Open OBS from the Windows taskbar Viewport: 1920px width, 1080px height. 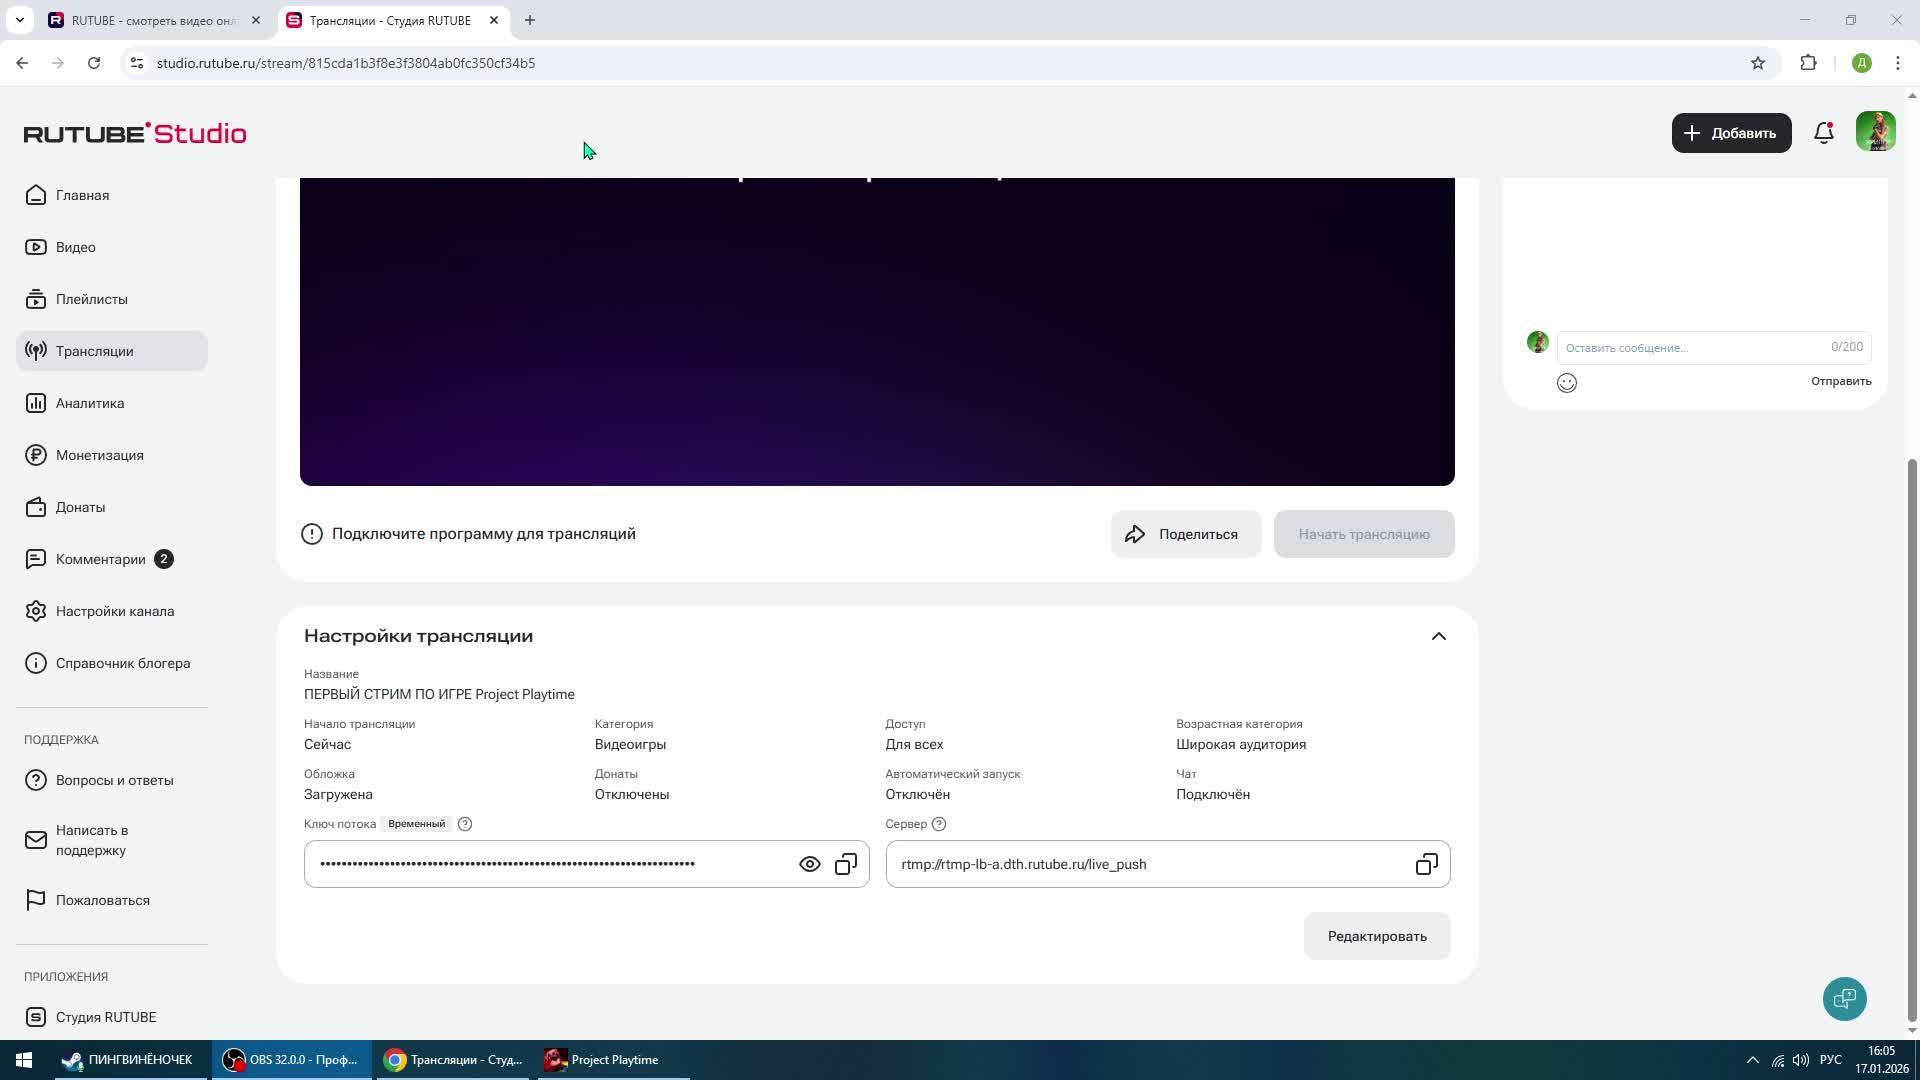pos(291,1060)
